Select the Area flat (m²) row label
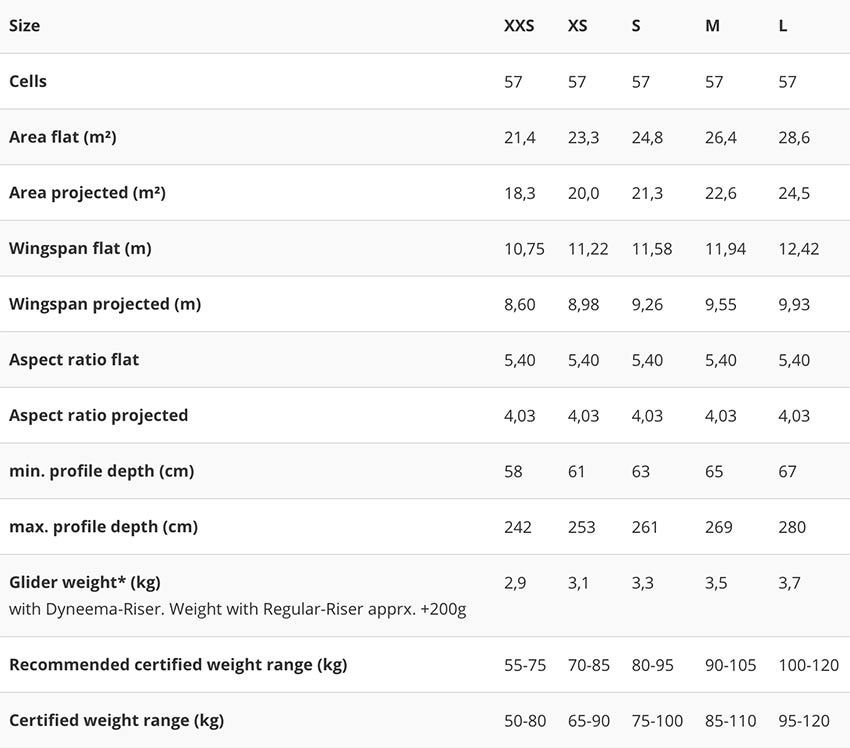The image size is (850, 748). [62, 137]
